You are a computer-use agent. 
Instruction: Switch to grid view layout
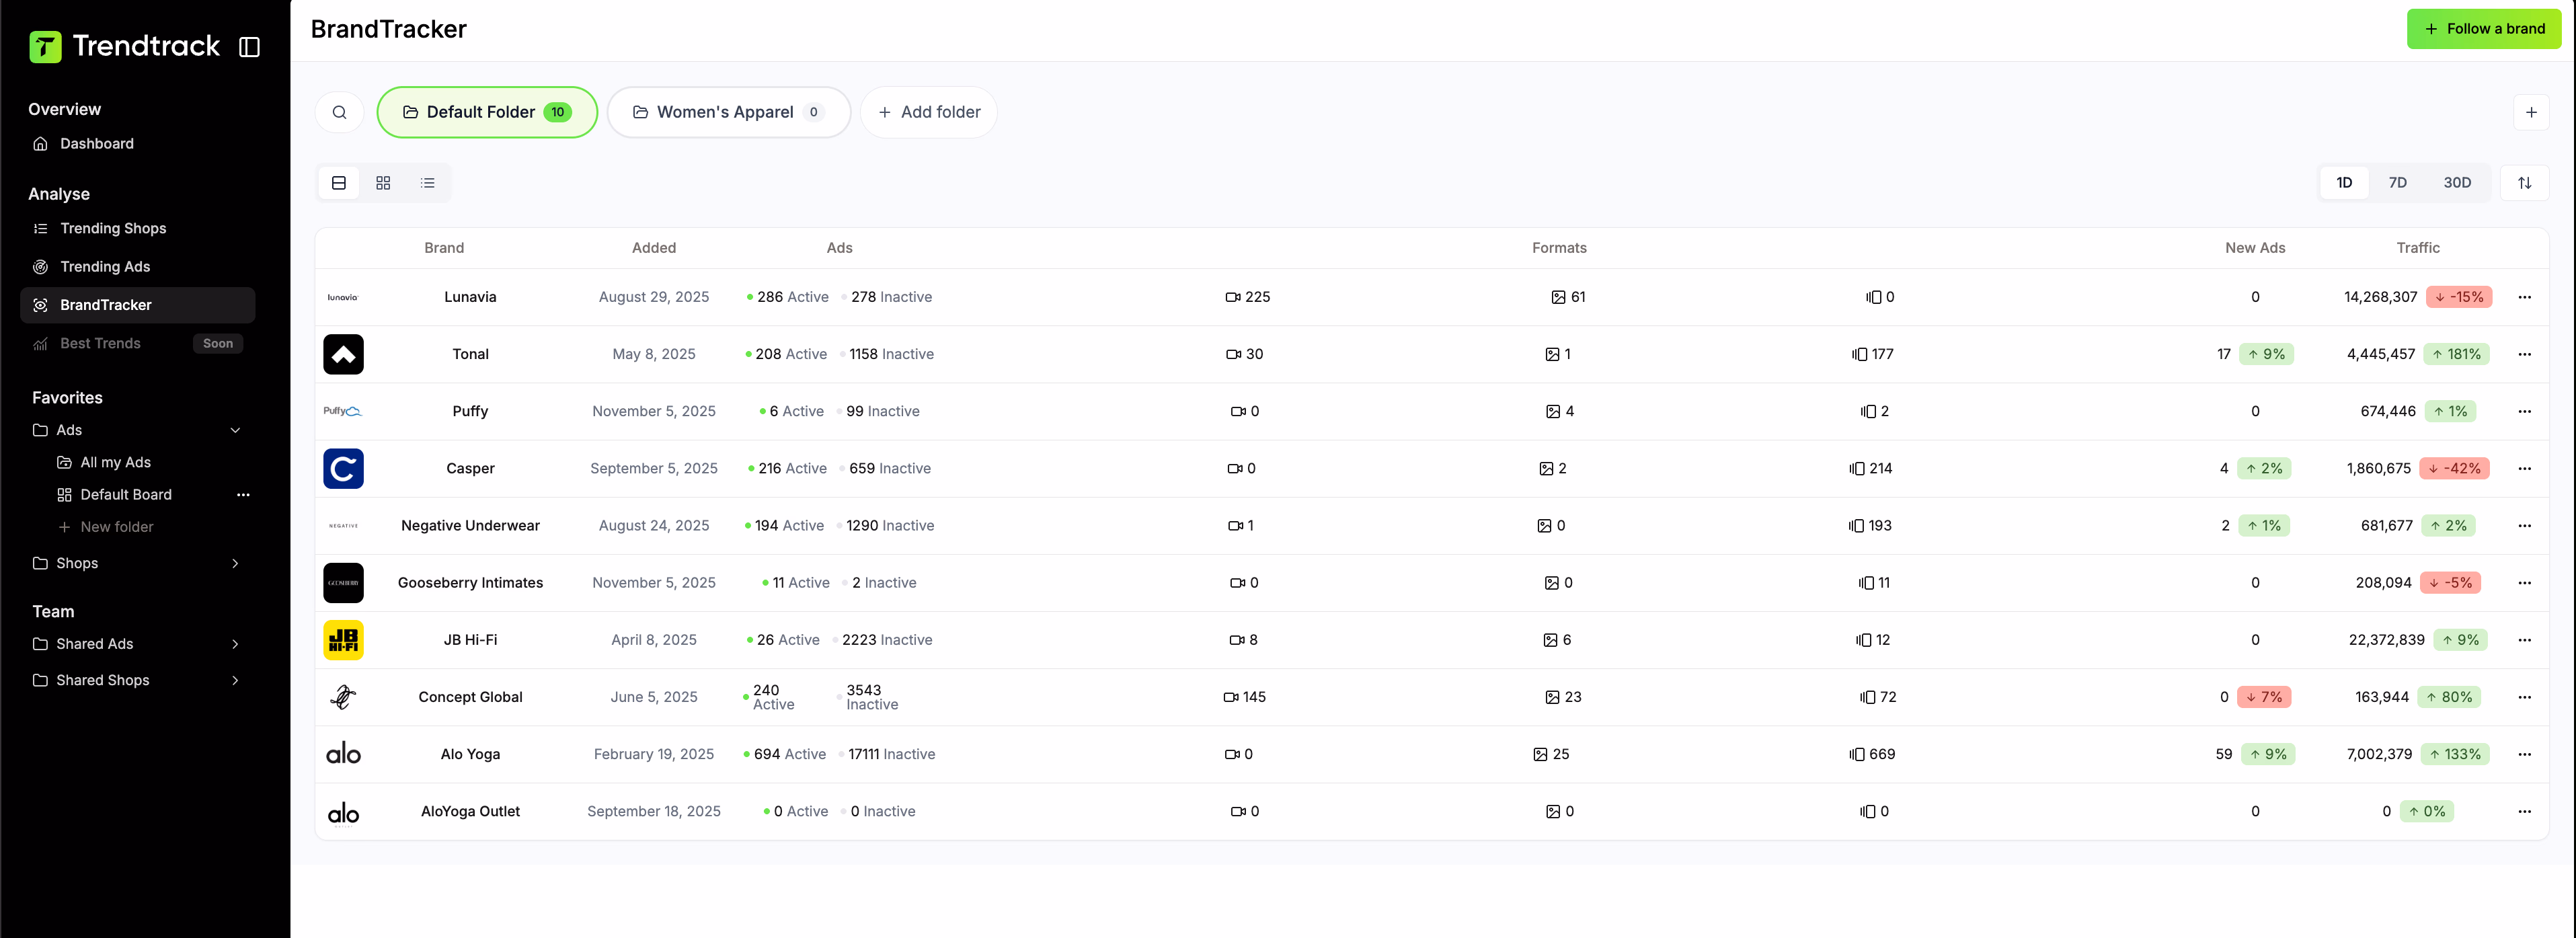click(383, 183)
